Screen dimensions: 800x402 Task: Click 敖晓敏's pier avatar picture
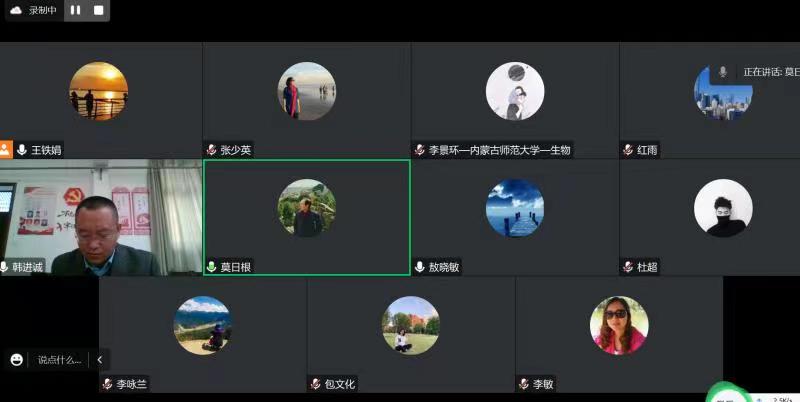[x=515, y=208]
